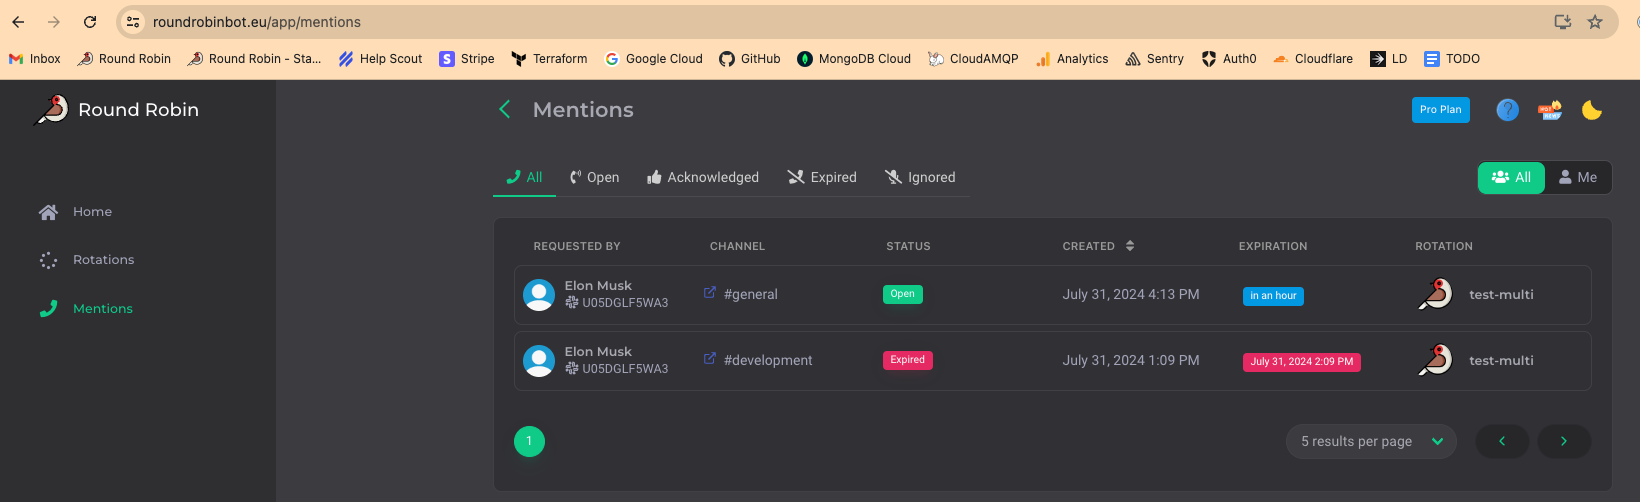Viewport: 1640px width, 502px height.
Task: Open the Cloudflare bookmark
Action: (x=1313, y=59)
